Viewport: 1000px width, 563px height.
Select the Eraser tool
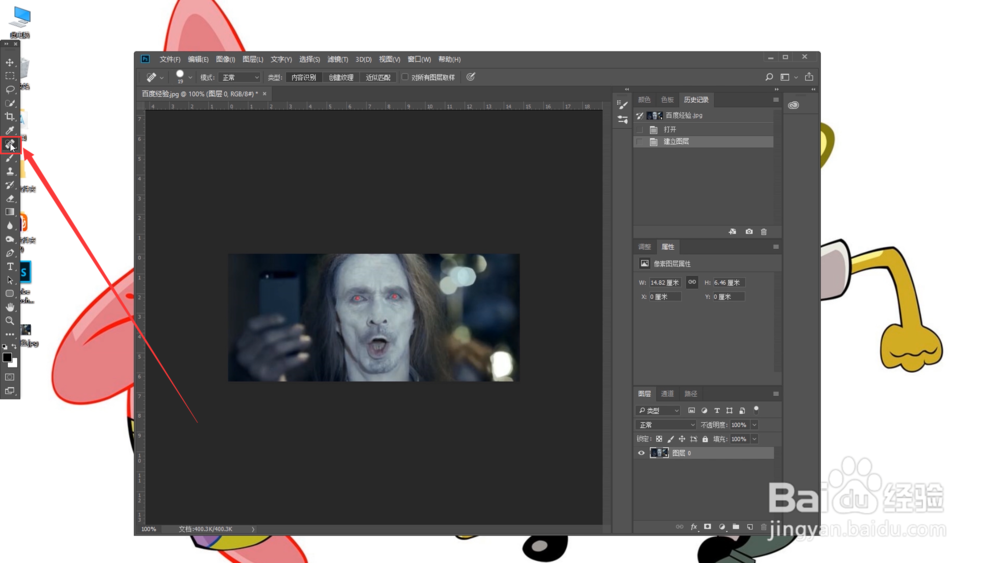(10, 198)
